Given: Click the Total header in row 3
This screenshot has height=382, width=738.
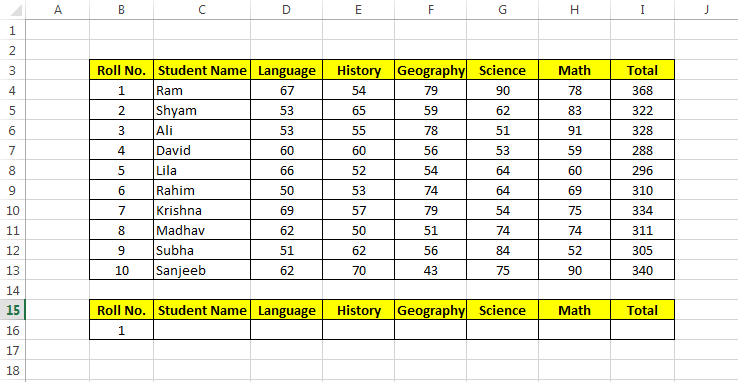Looking at the screenshot, I should click(x=642, y=70).
